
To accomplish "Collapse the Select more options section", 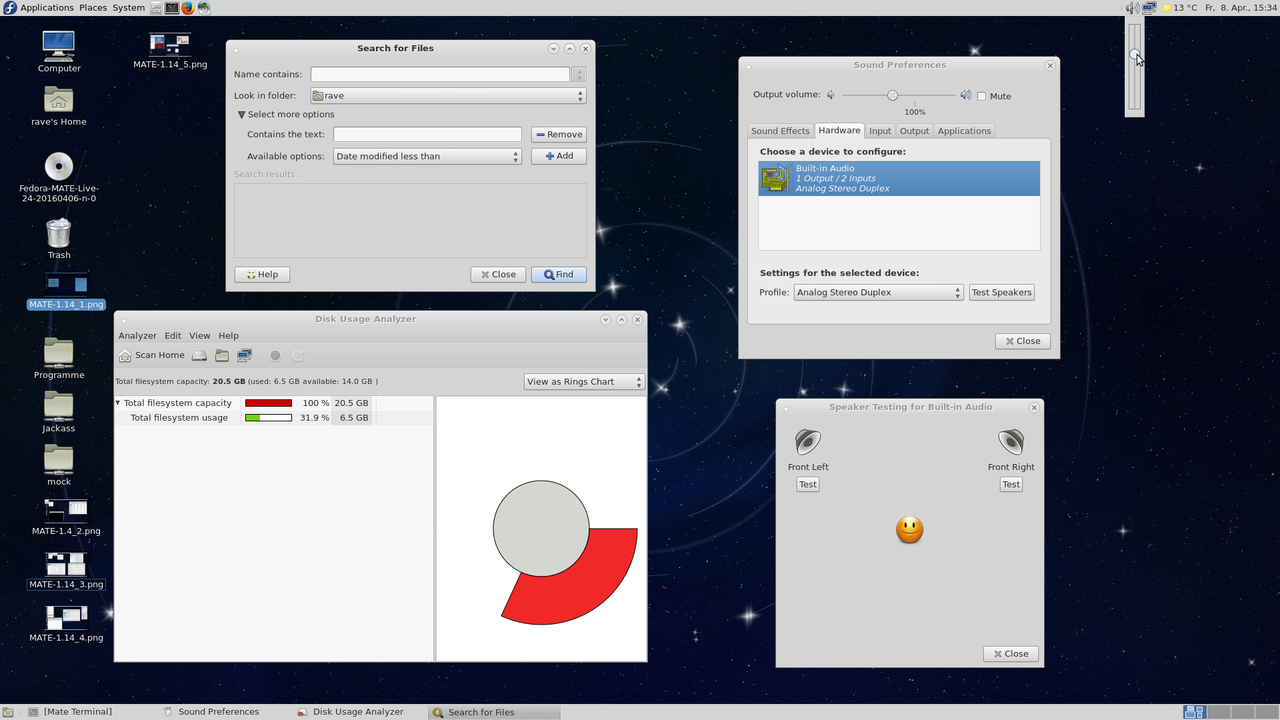I will (x=242, y=115).
